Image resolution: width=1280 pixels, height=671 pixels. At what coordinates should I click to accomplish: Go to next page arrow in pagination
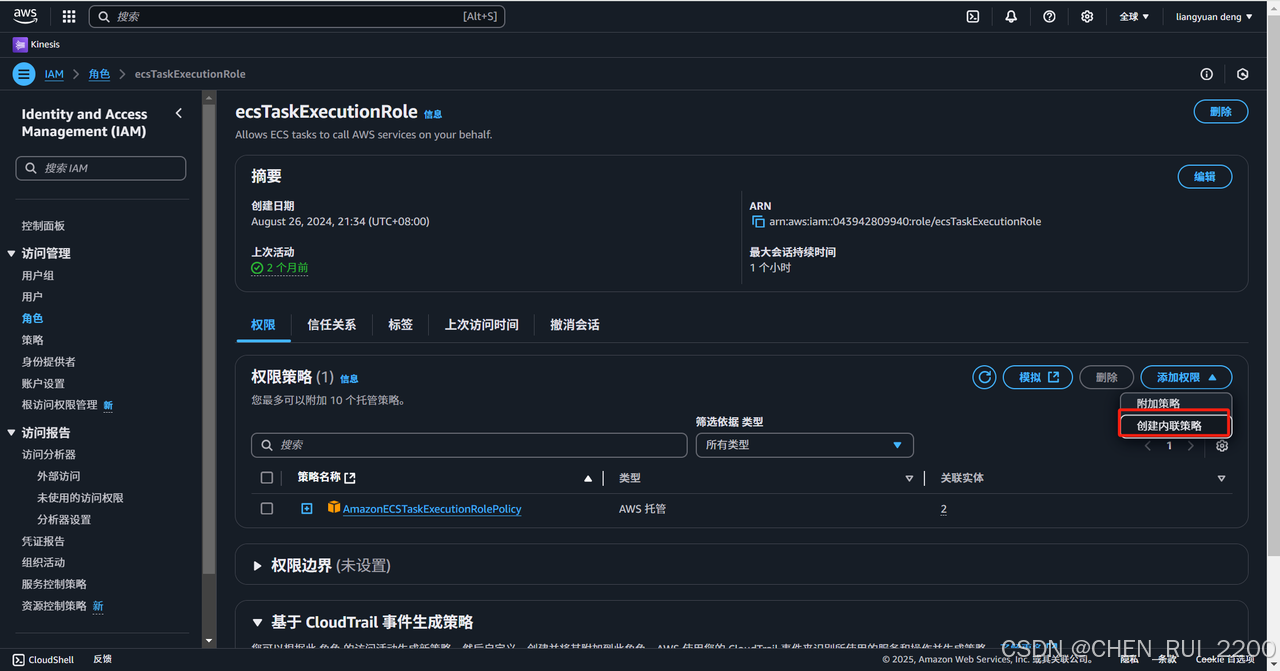point(1190,446)
